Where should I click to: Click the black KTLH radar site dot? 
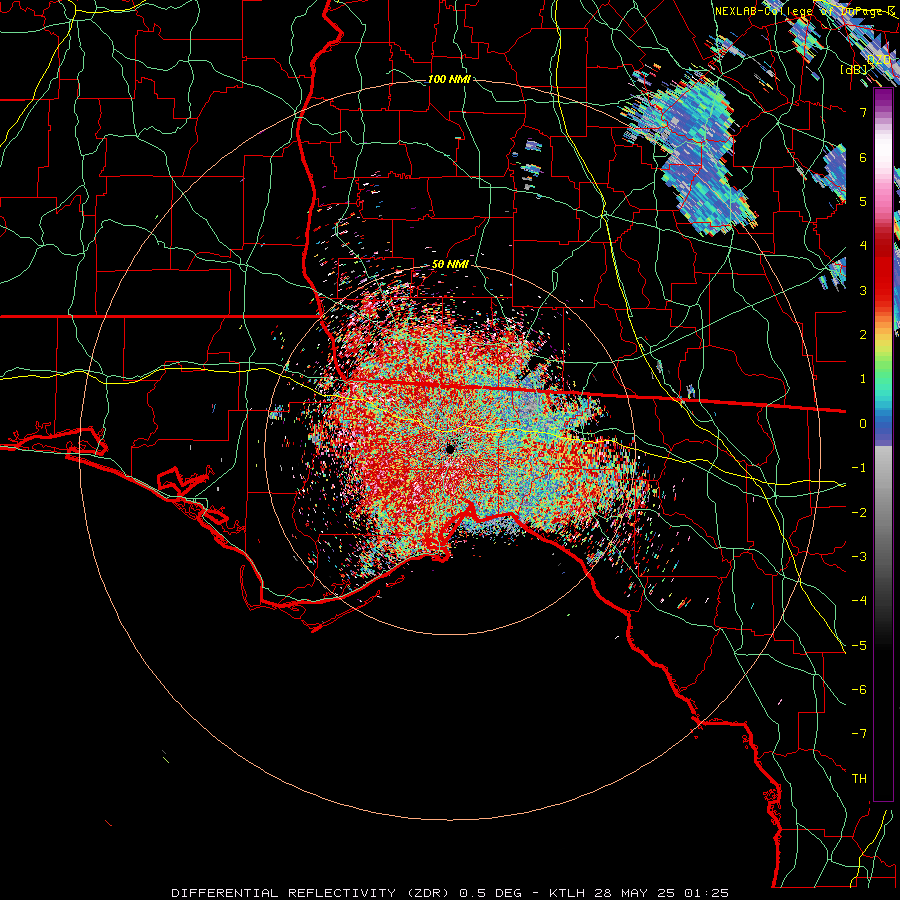pyautogui.click(x=450, y=449)
